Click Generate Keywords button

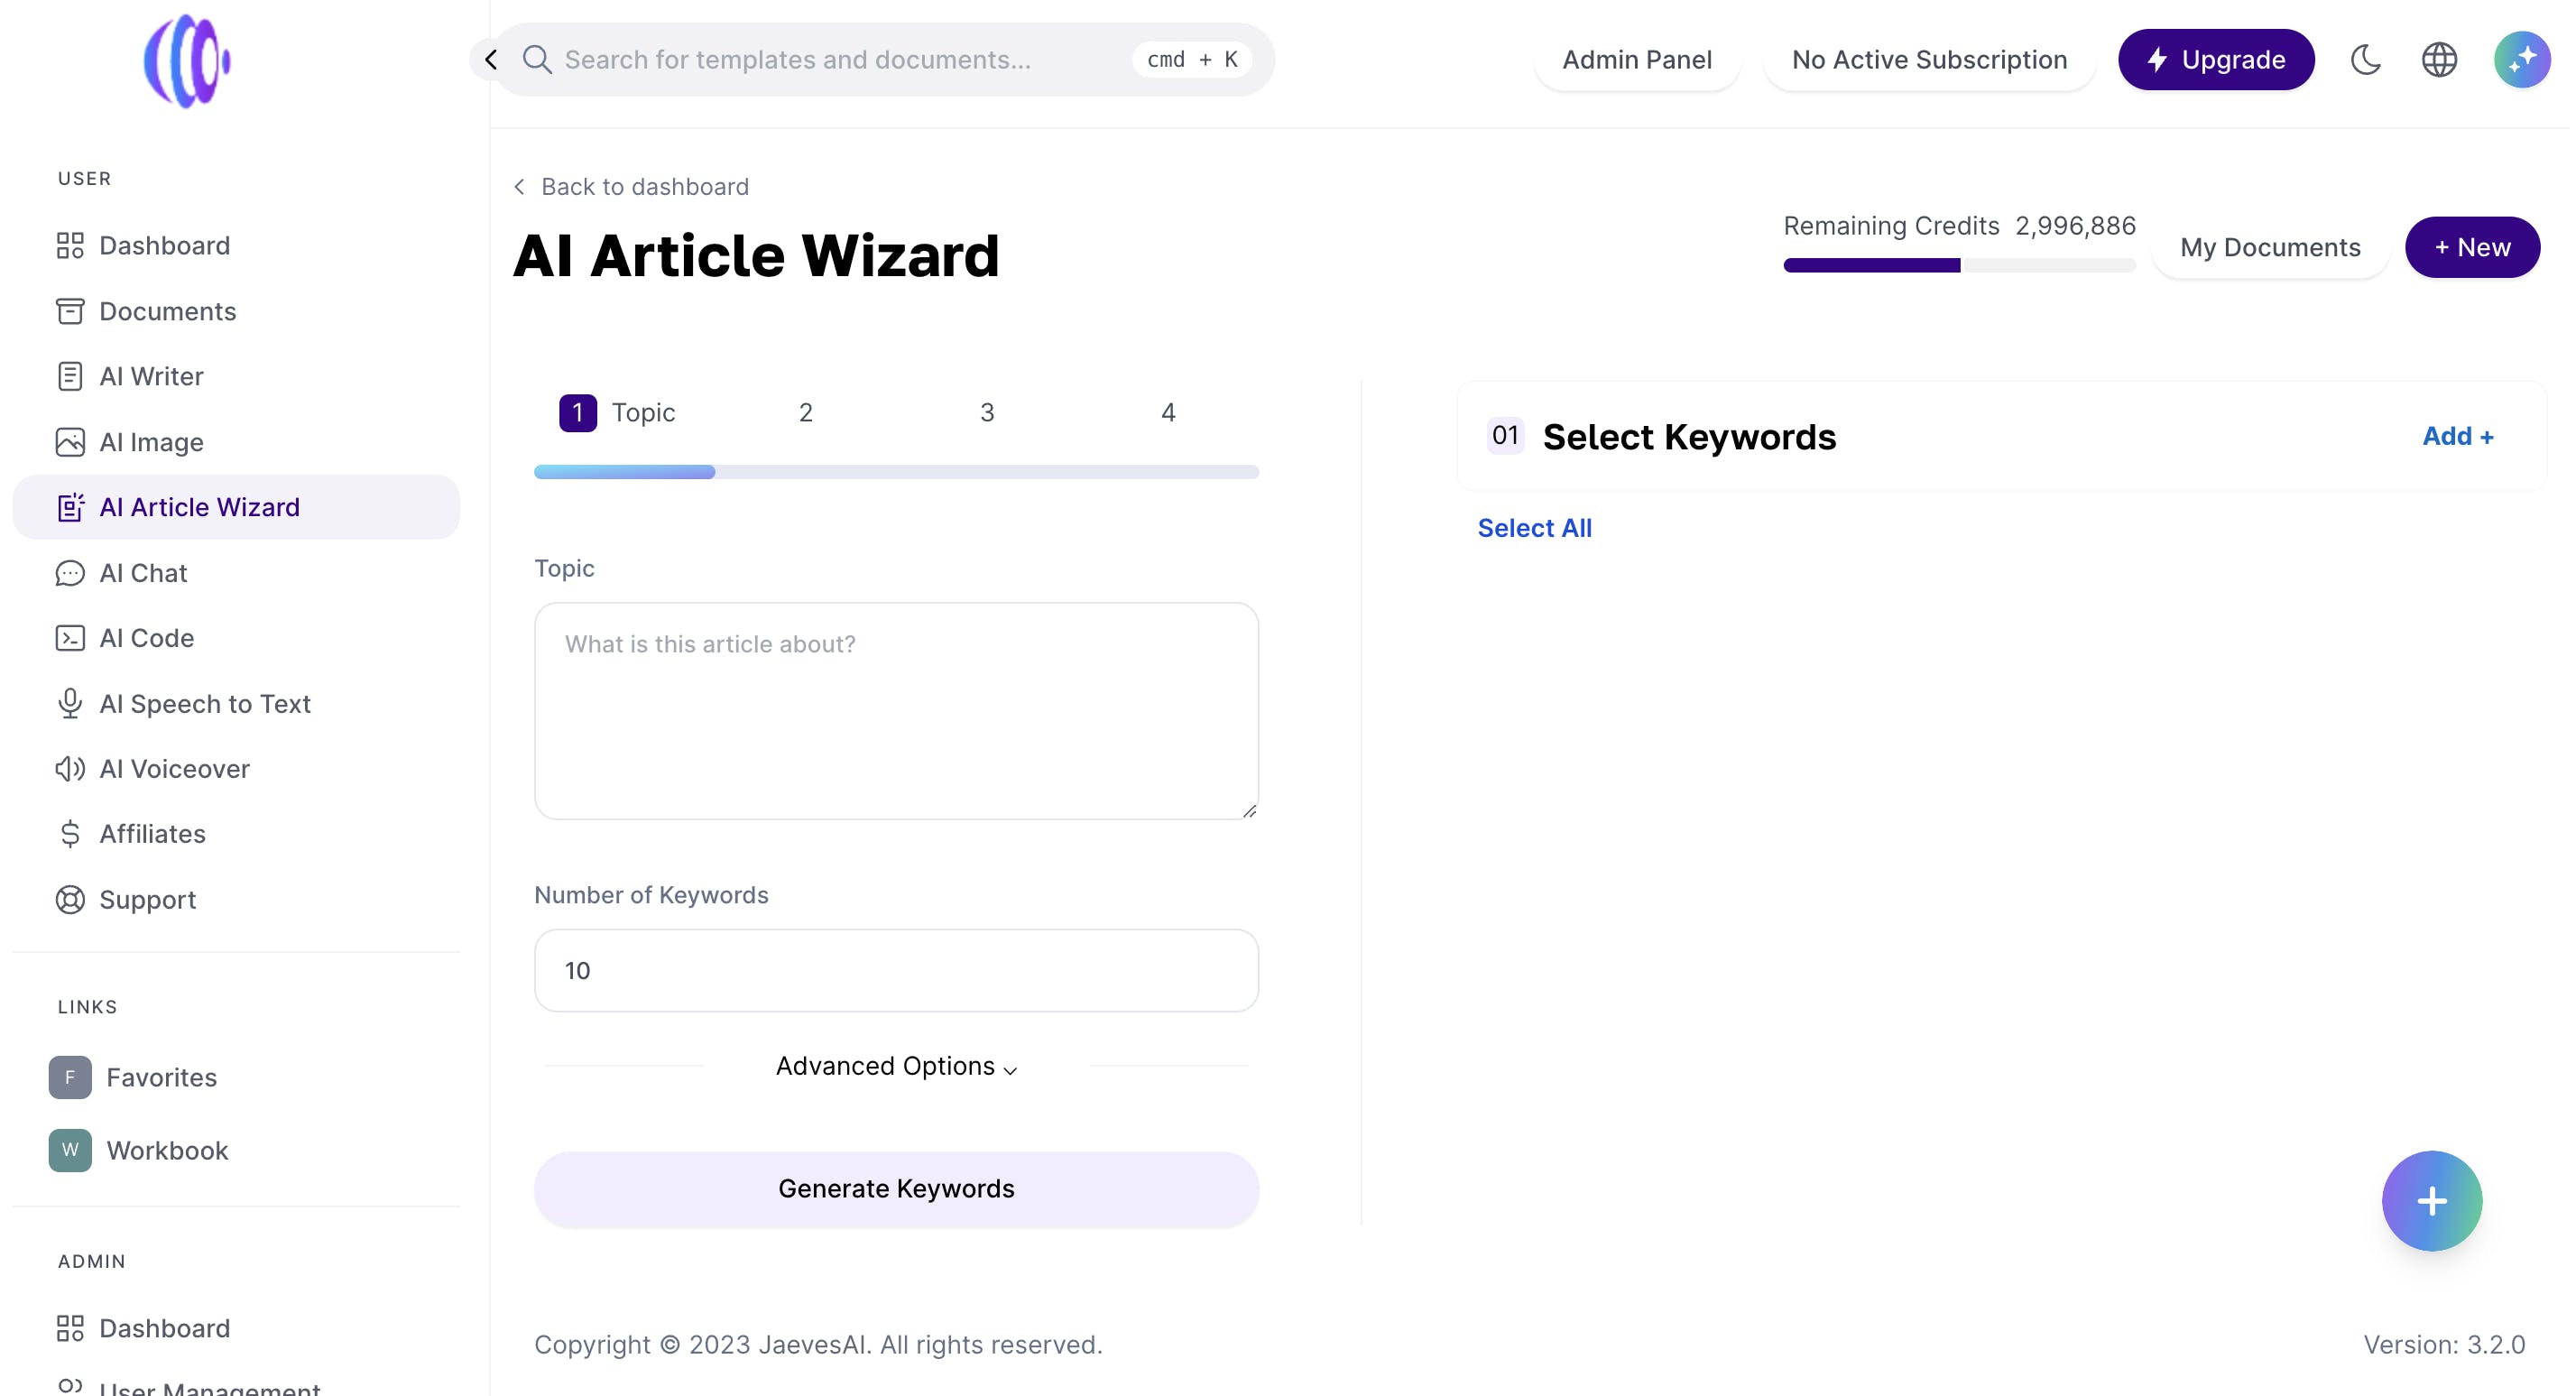tap(896, 1189)
